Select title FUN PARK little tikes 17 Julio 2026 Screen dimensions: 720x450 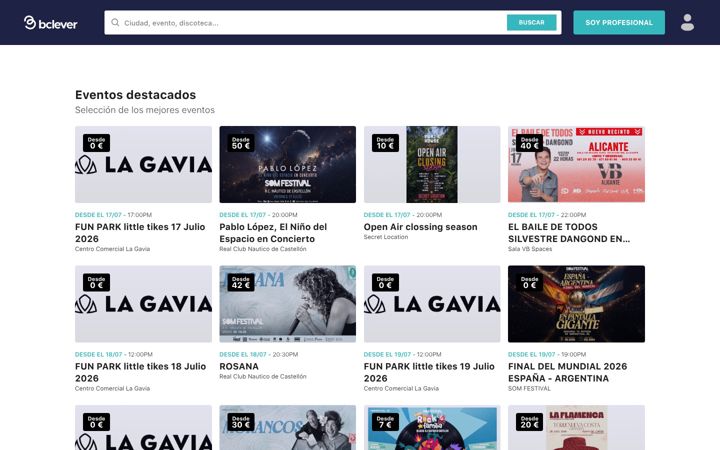(x=140, y=233)
